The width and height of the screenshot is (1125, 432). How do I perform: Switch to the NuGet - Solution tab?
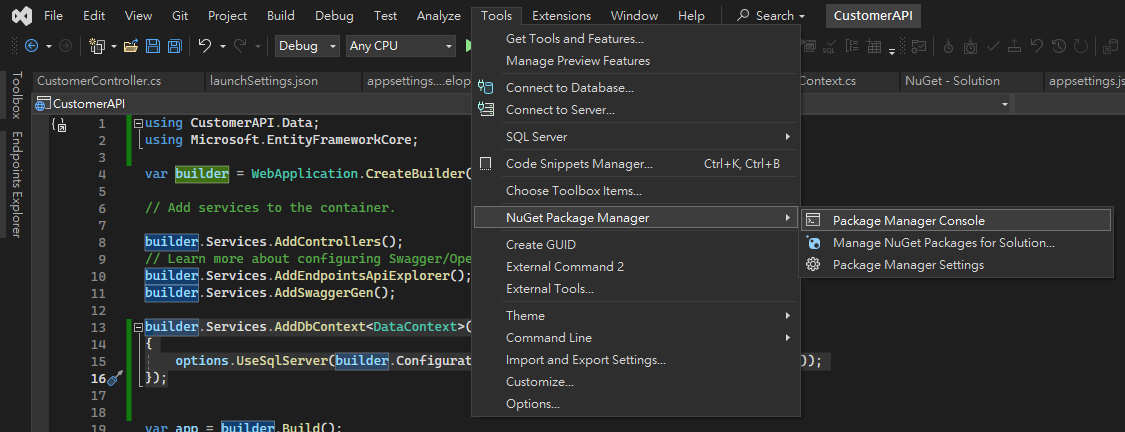(952, 81)
